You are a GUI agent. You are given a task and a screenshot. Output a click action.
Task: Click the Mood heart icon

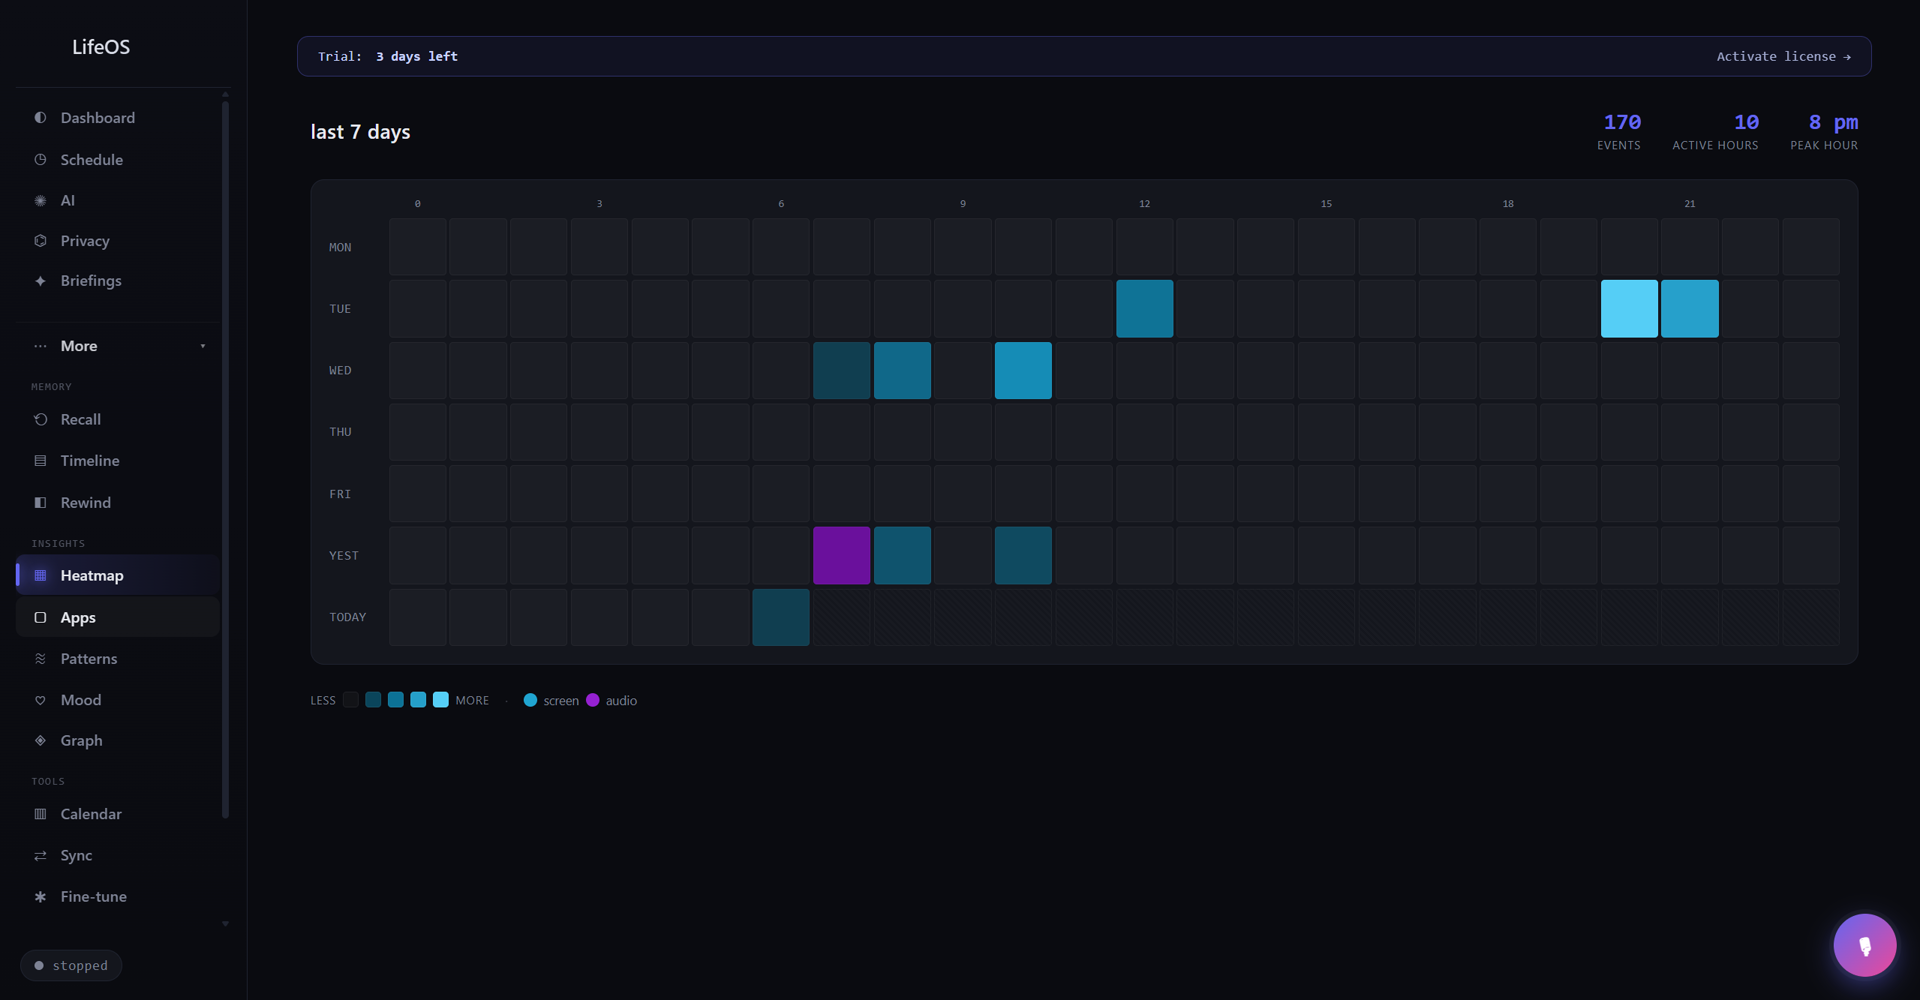40,700
